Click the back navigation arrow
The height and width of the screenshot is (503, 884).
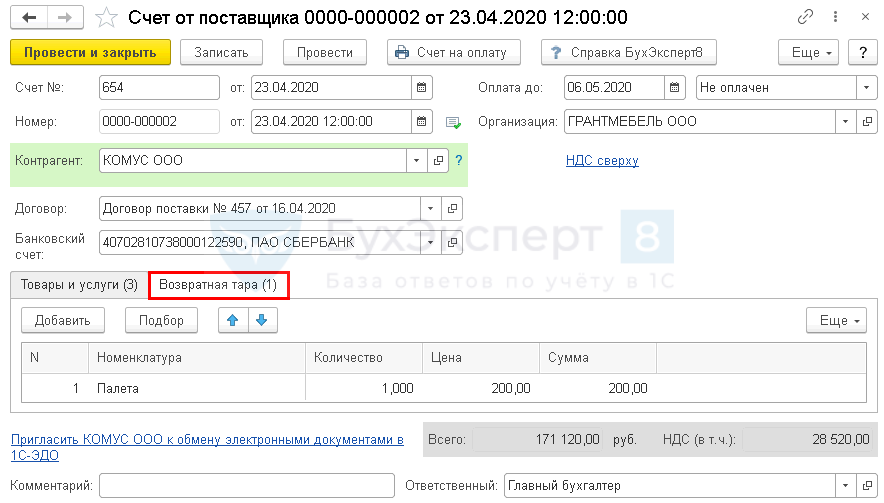[29, 18]
